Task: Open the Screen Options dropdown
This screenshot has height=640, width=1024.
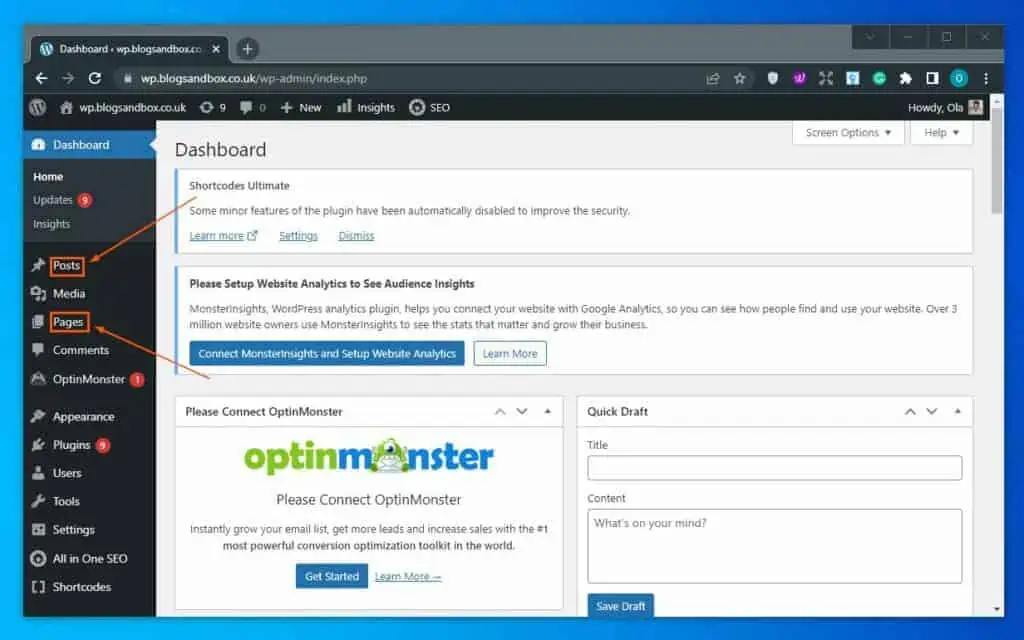Action: coord(846,131)
